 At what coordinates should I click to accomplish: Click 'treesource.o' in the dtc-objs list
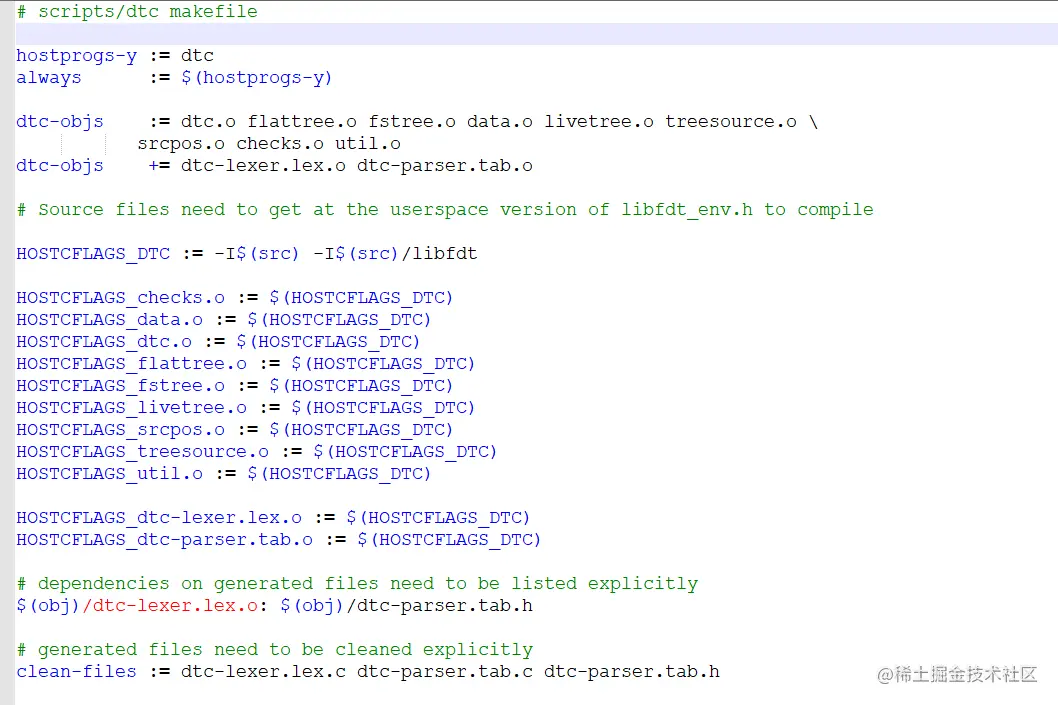pos(731,121)
